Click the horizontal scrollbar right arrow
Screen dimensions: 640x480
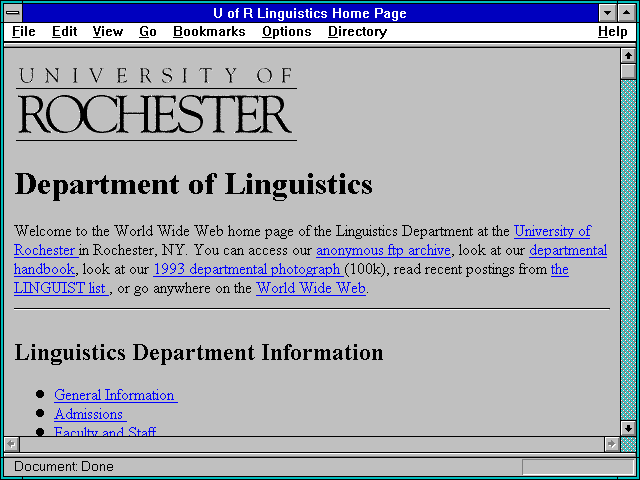pyautogui.click(x=612, y=444)
